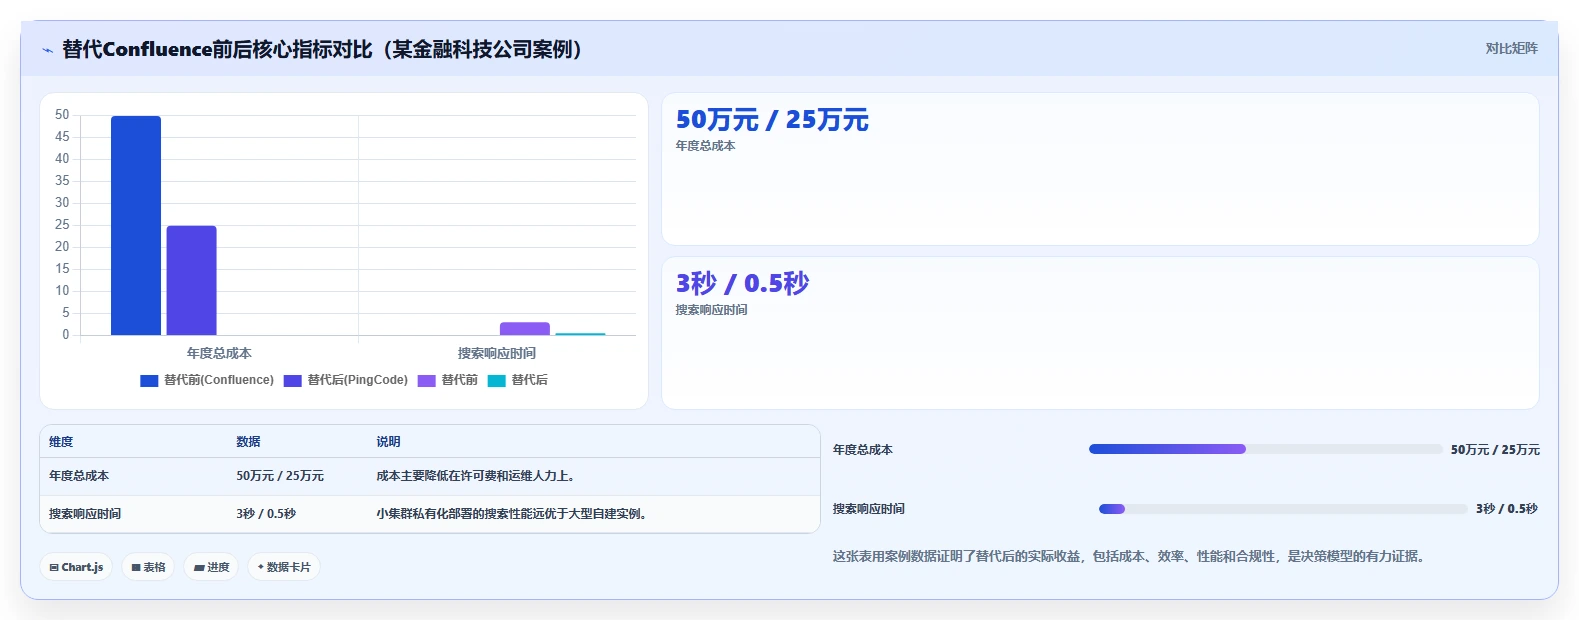The width and height of the screenshot is (1579, 620).
Task: Click the 3秒 / 0.5秒 progress value
Action: [x=1507, y=509]
